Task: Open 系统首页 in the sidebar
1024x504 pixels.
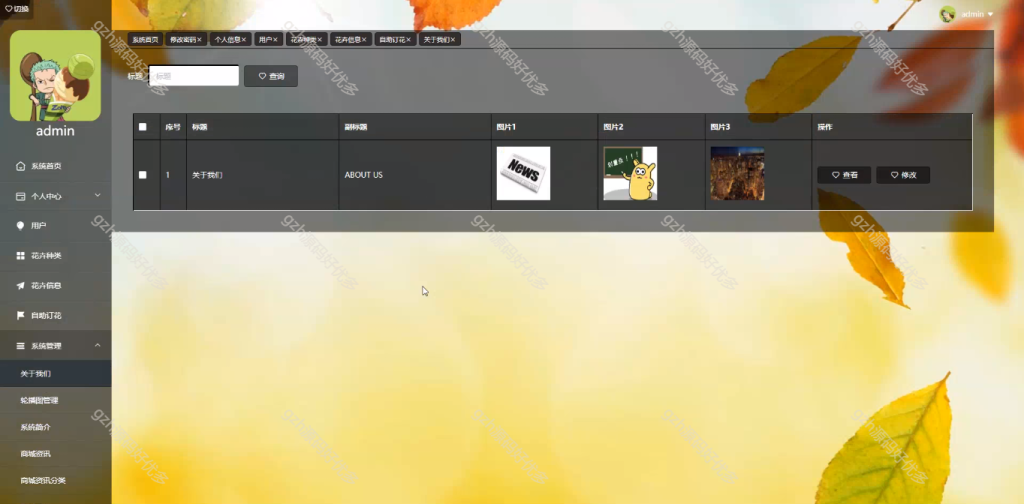Action: (x=56, y=166)
